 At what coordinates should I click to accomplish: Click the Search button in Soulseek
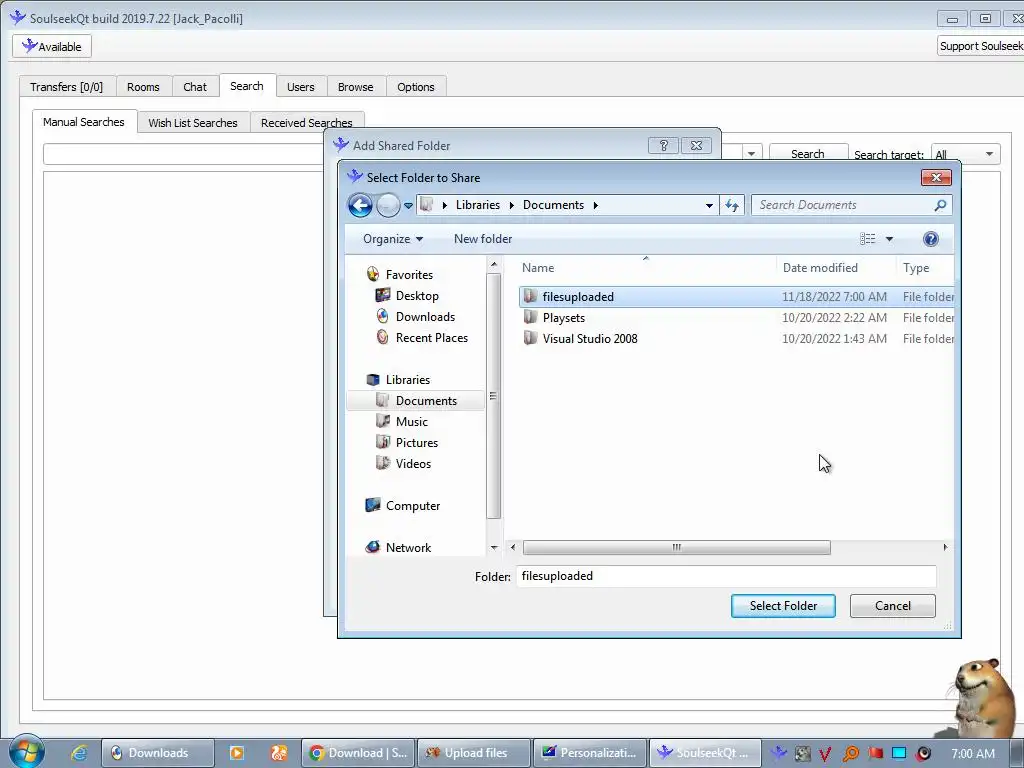pos(808,154)
